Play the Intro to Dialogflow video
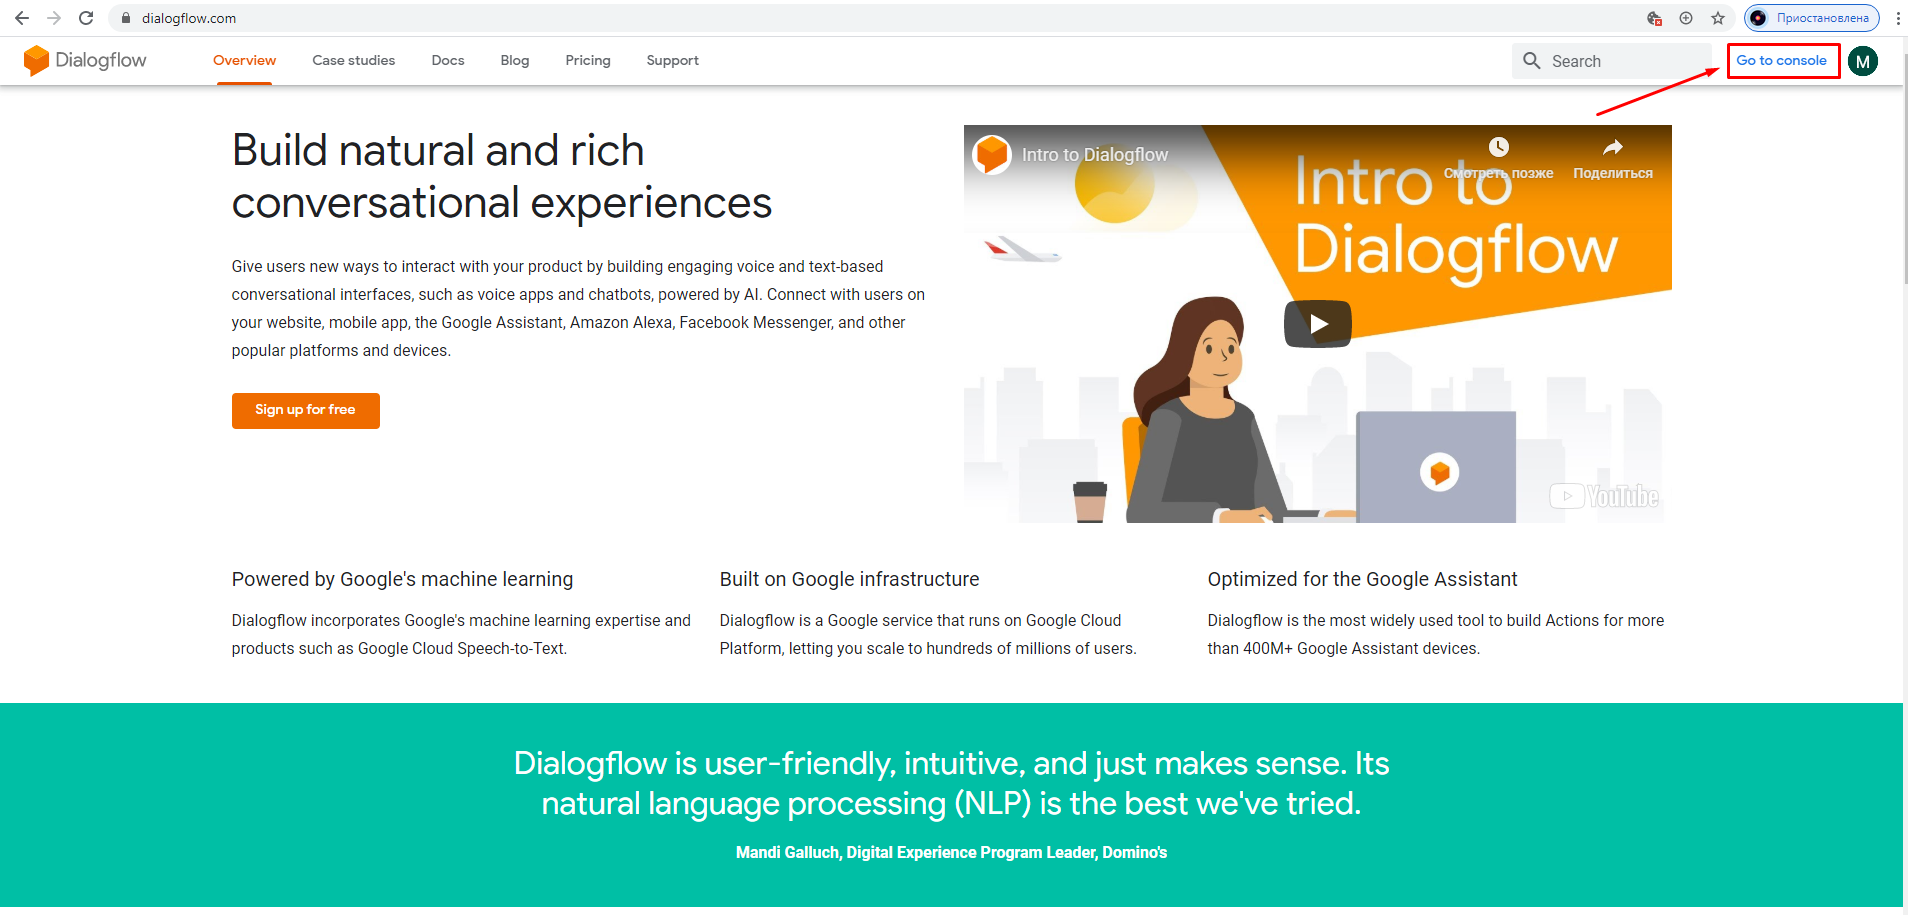Screen dimensions: 1908x915 pos(1318,324)
